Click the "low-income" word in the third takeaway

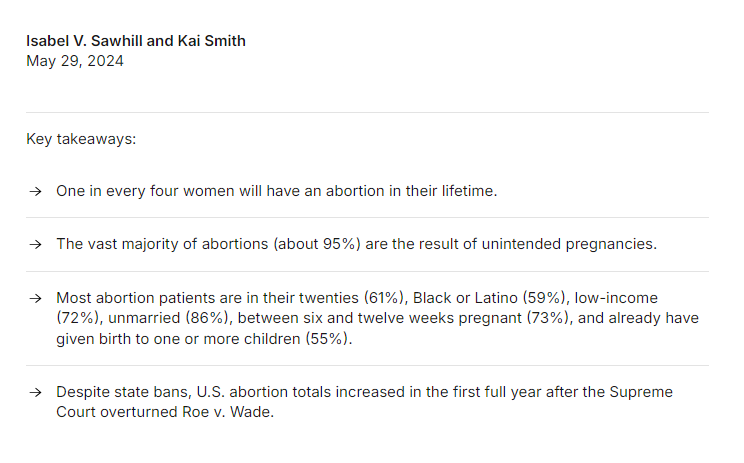click(616, 298)
